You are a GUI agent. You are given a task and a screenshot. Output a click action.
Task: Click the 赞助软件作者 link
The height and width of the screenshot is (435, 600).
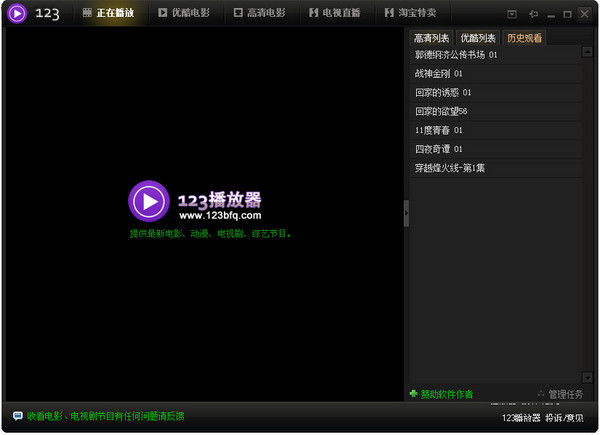447,394
